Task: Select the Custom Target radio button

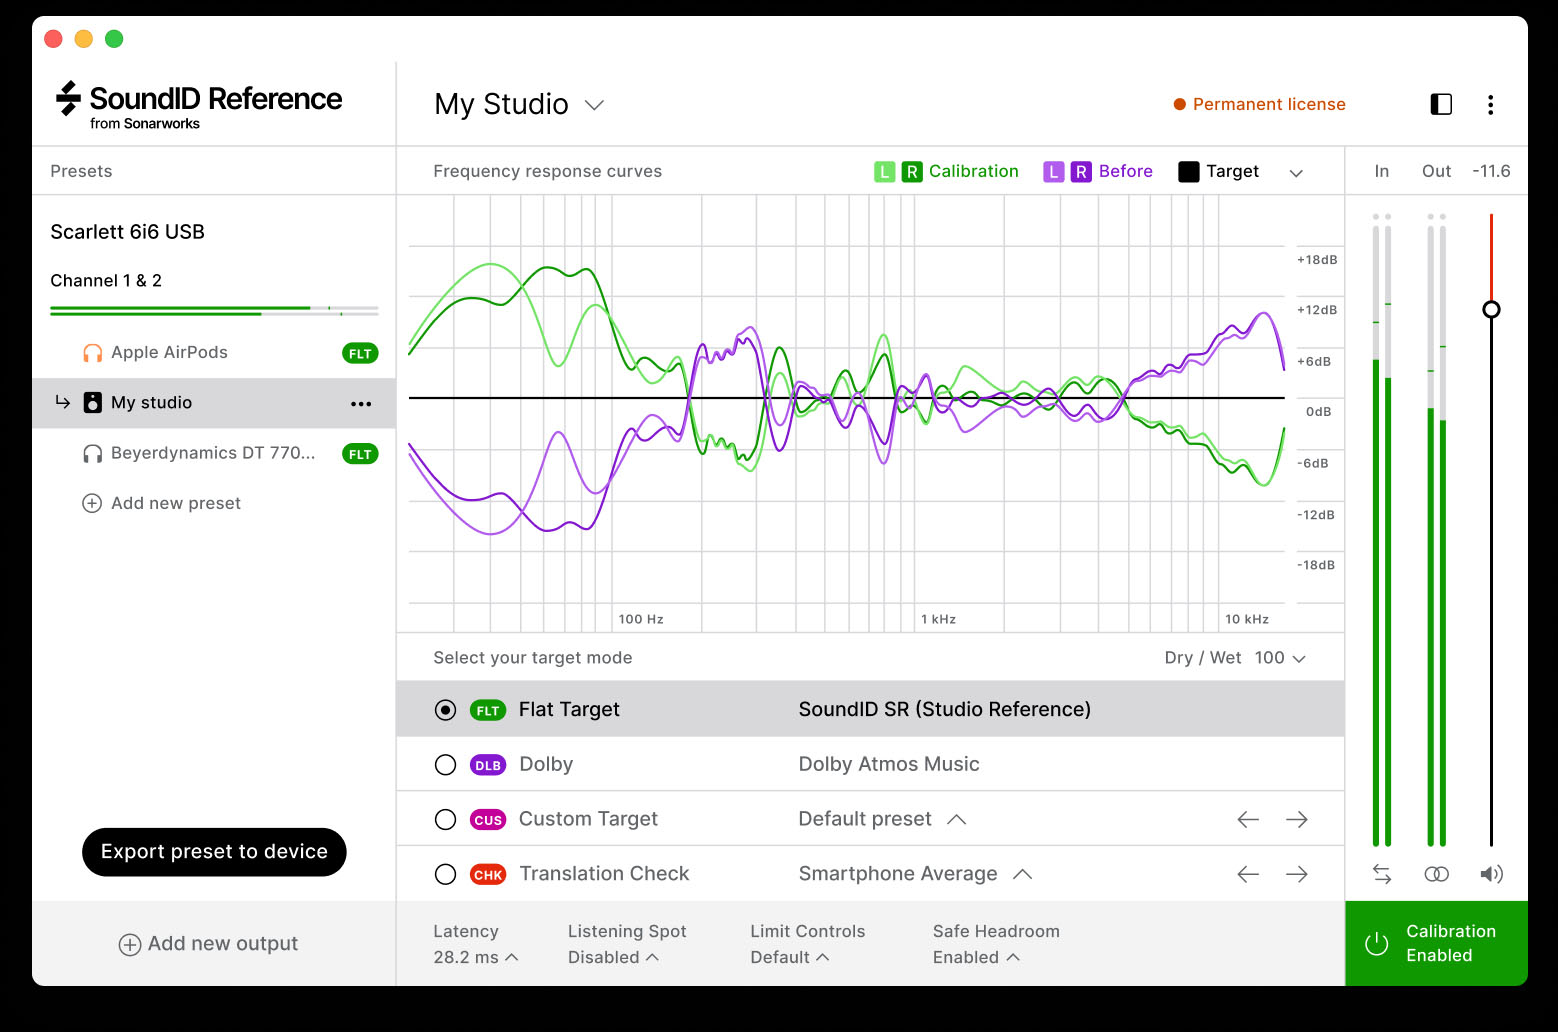Action: 446,820
